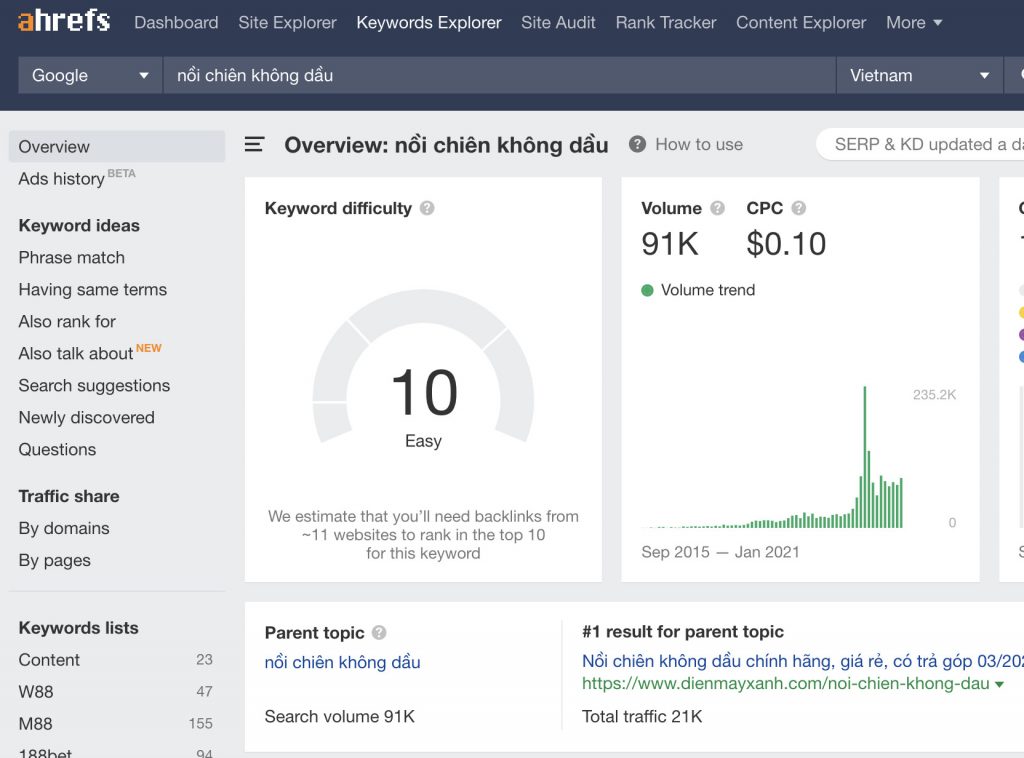Screen dimensions: 1024x758
Task: Go to Site Explorer
Action: pos(287,22)
